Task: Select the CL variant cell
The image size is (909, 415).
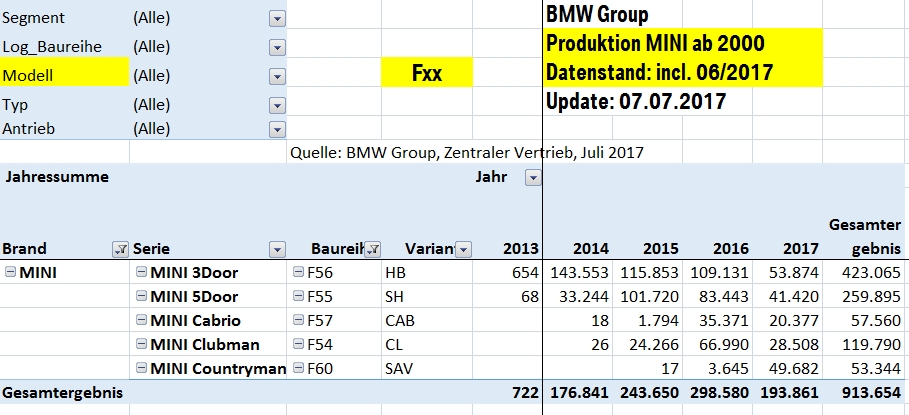Action: click(x=427, y=344)
